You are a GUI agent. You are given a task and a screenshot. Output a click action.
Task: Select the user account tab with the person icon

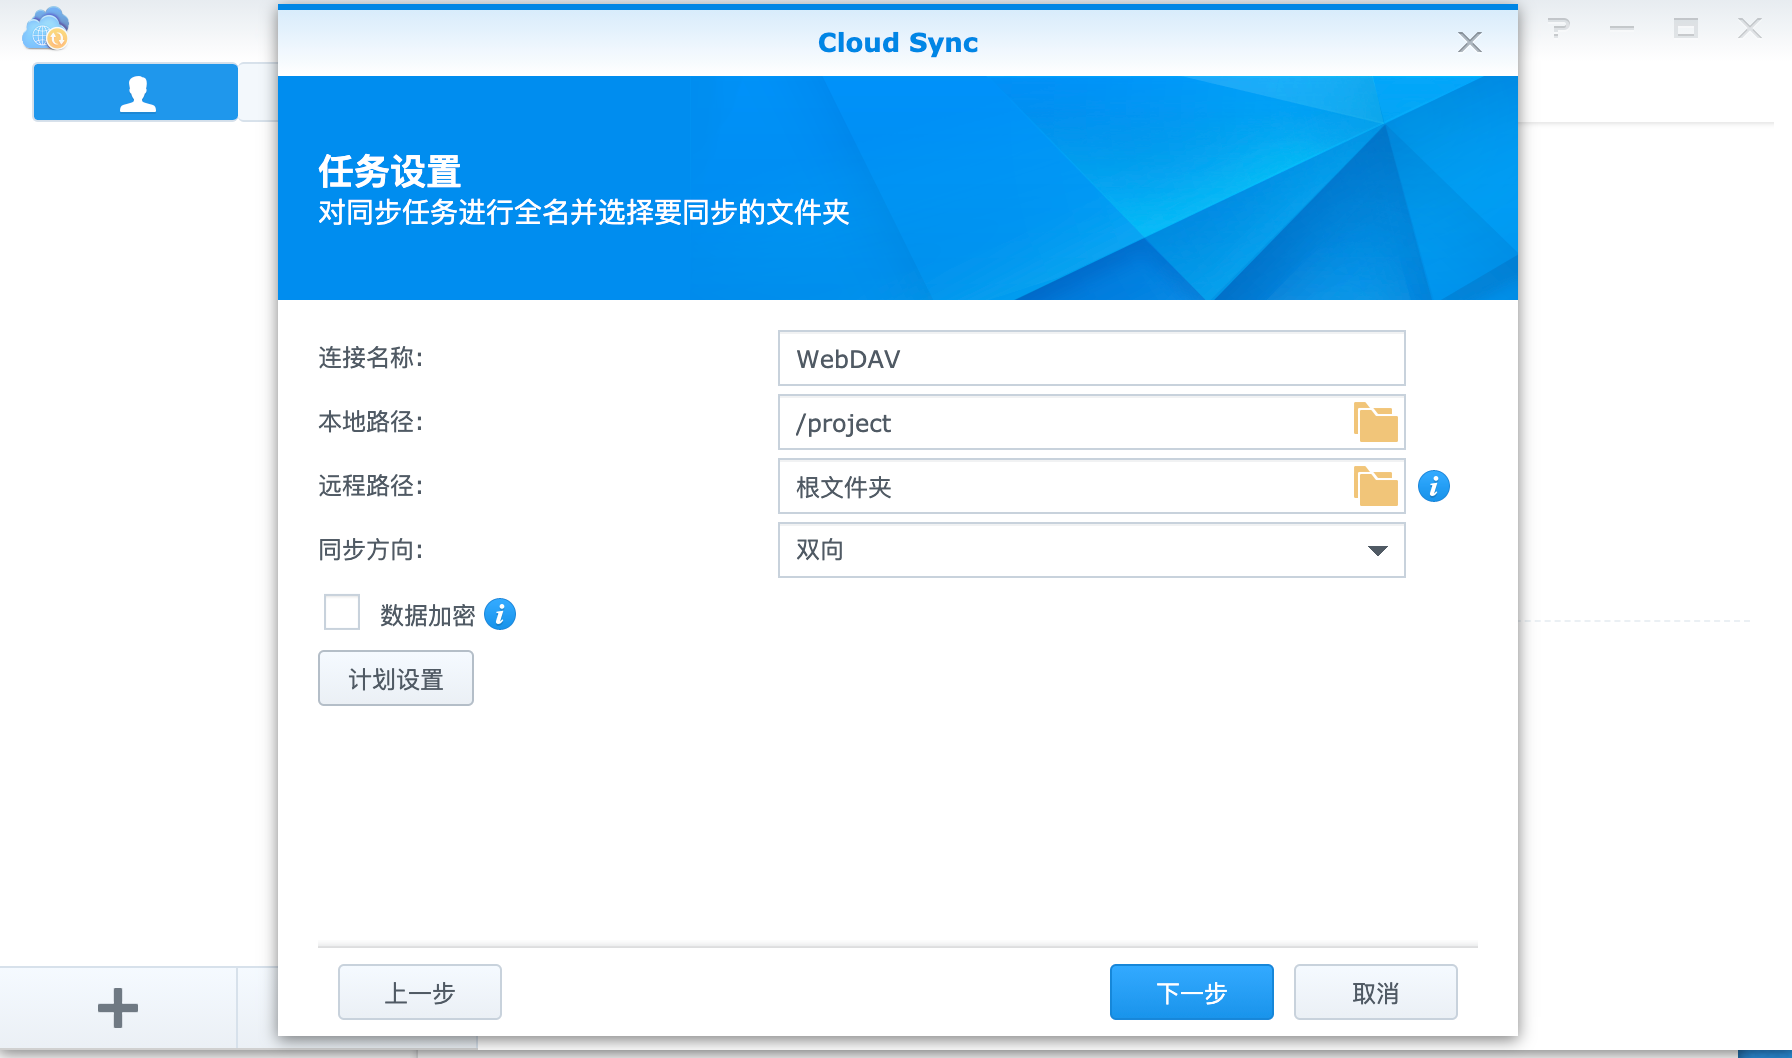click(135, 91)
